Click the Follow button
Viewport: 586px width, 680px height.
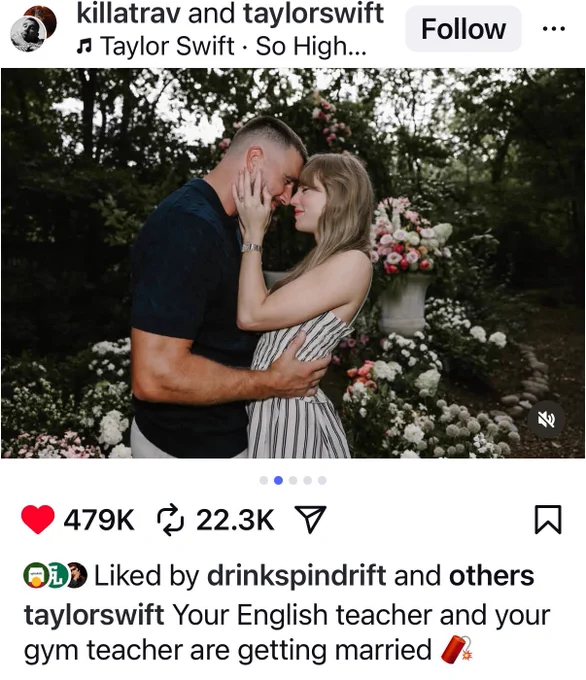pos(463,29)
